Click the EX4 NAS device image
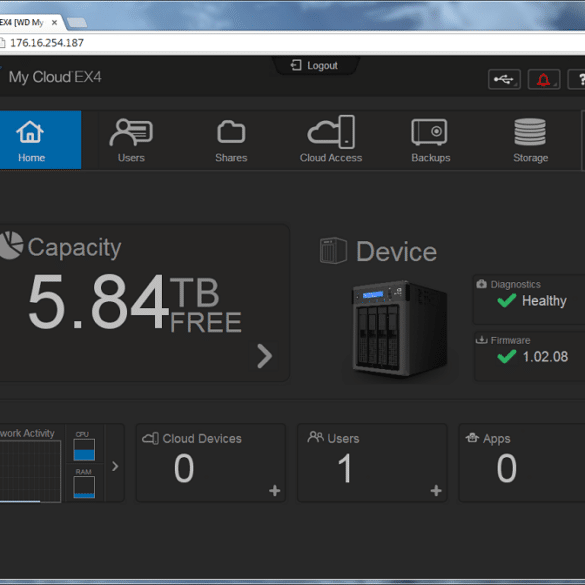Image resolution: width=585 pixels, height=585 pixels. pos(400,328)
